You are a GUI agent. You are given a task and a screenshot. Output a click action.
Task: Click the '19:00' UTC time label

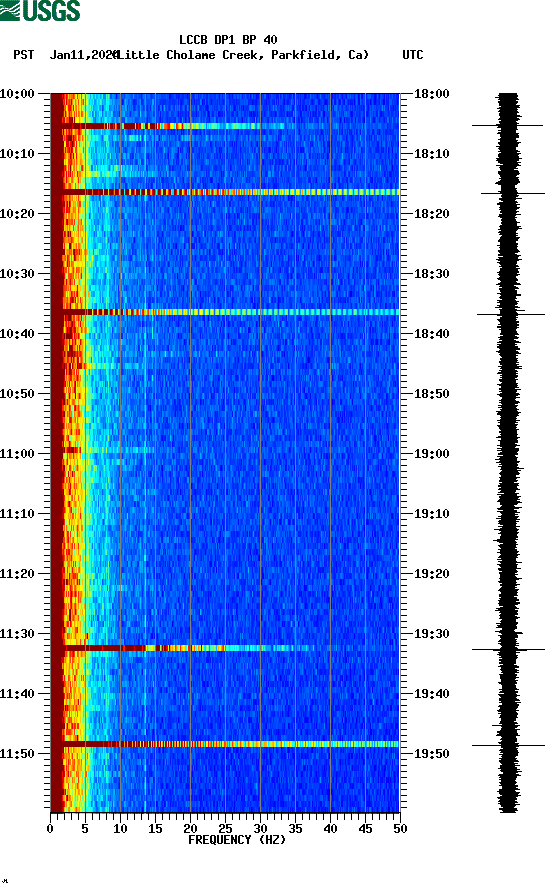[x=431, y=453]
